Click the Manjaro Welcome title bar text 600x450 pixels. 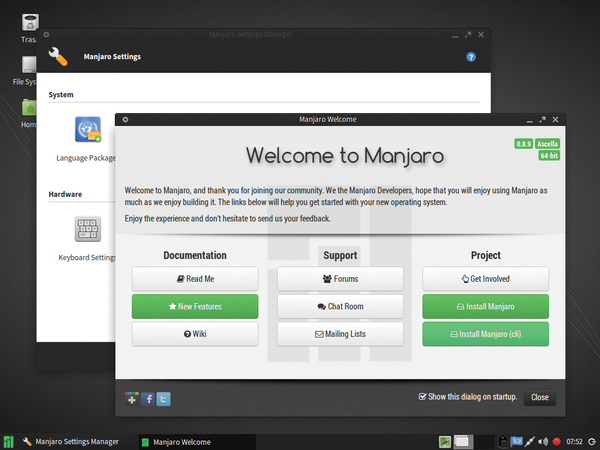[x=328, y=119]
